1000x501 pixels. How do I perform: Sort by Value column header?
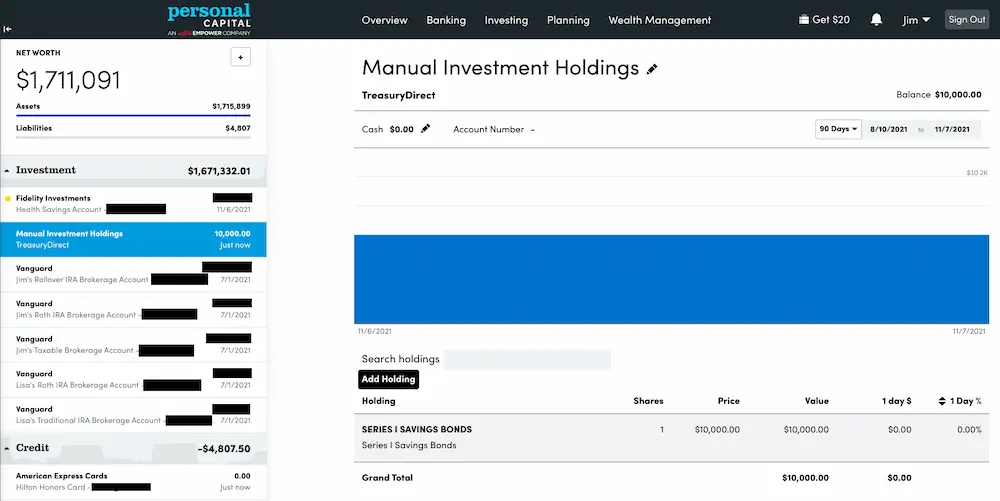(816, 401)
